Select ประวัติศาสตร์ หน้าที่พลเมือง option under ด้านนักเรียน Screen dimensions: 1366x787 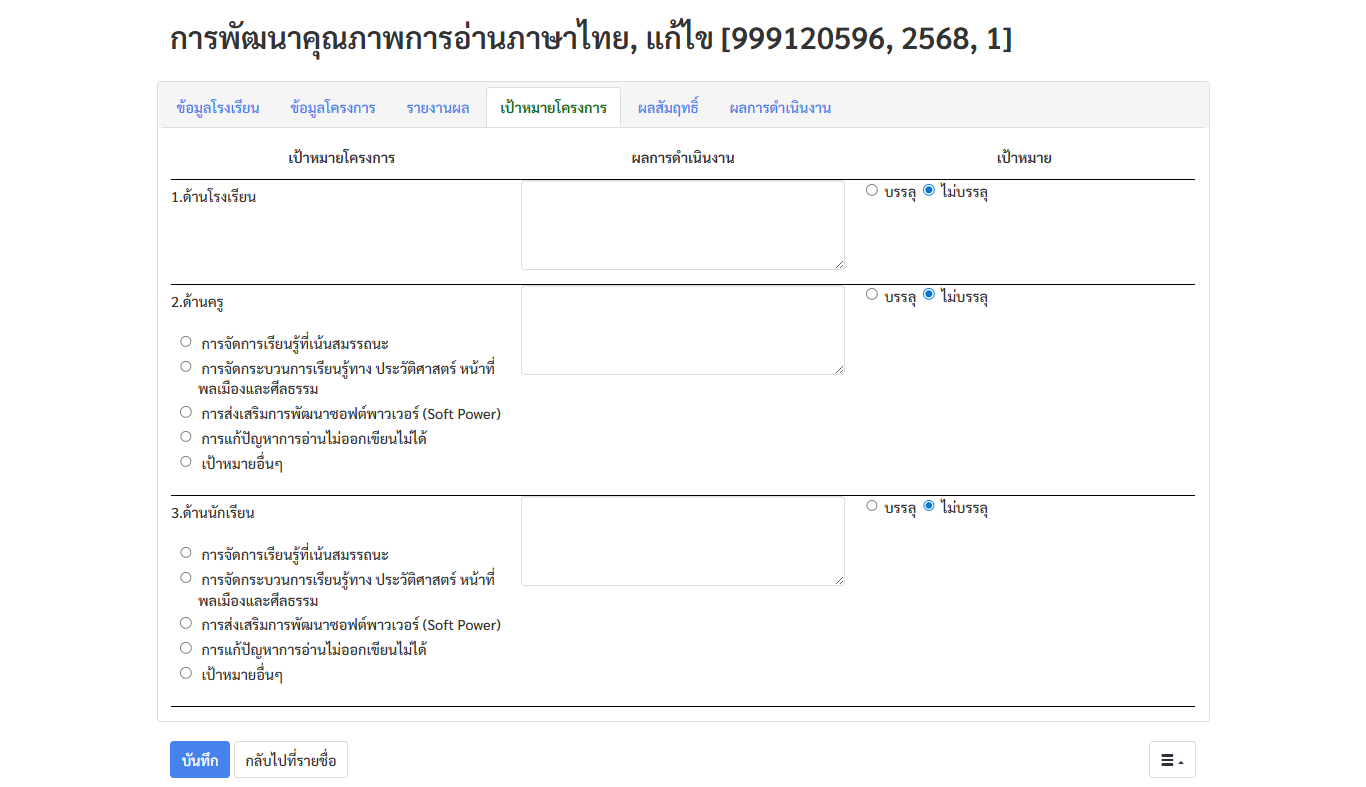click(186, 578)
